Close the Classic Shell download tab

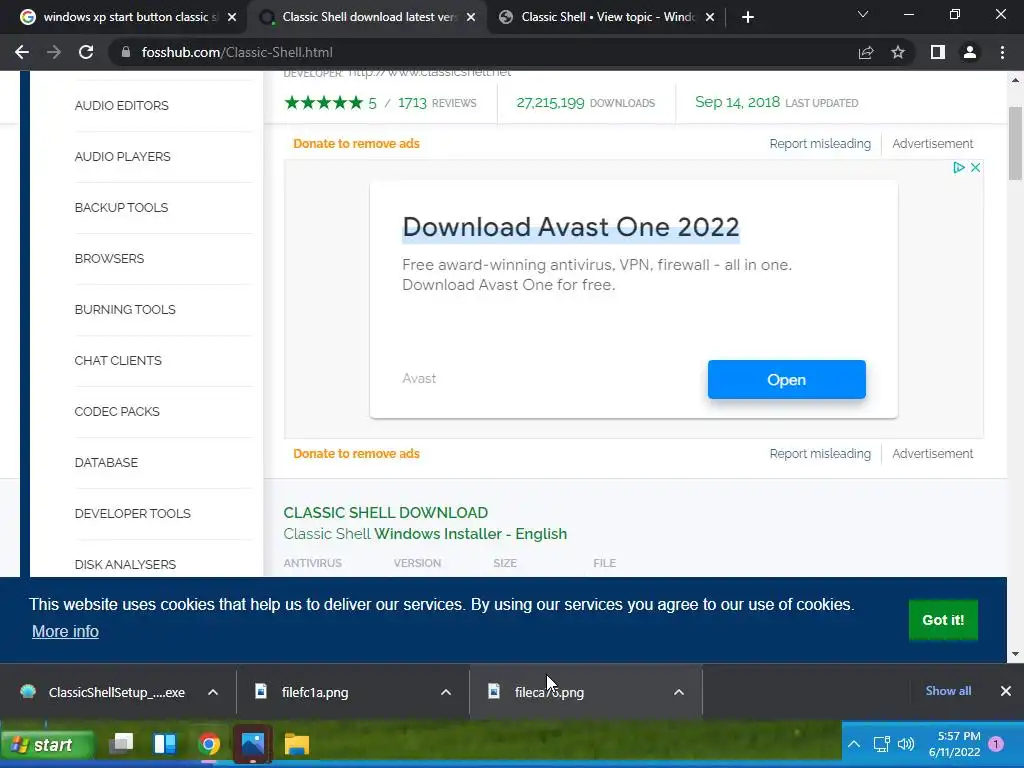pyautogui.click(x=471, y=17)
